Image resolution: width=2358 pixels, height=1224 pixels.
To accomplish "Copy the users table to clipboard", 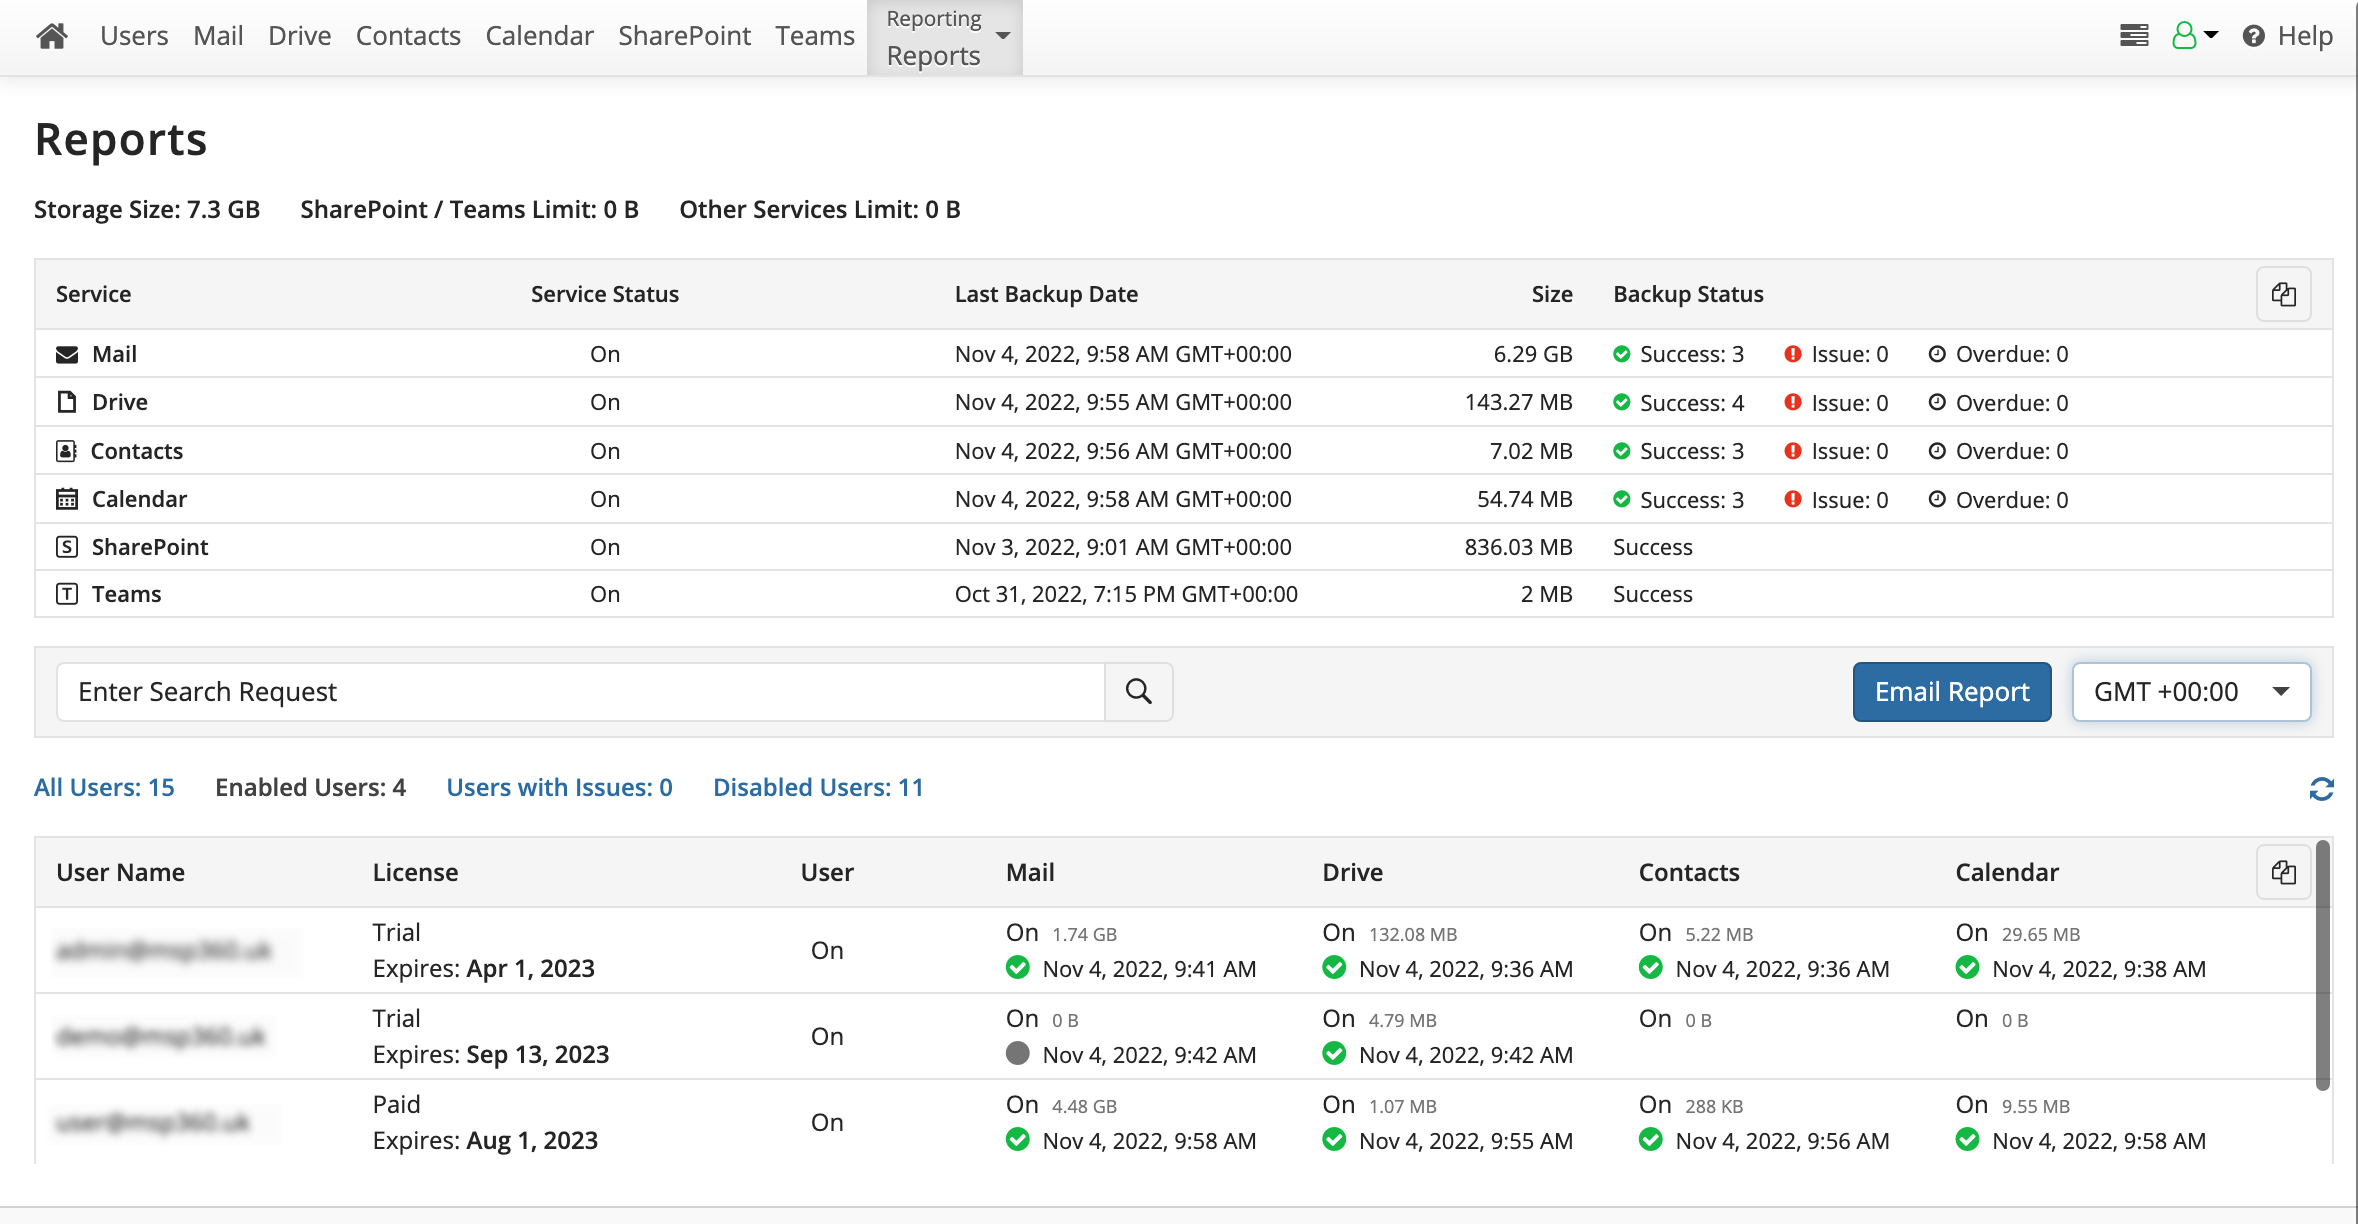I will pos(2284,872).
